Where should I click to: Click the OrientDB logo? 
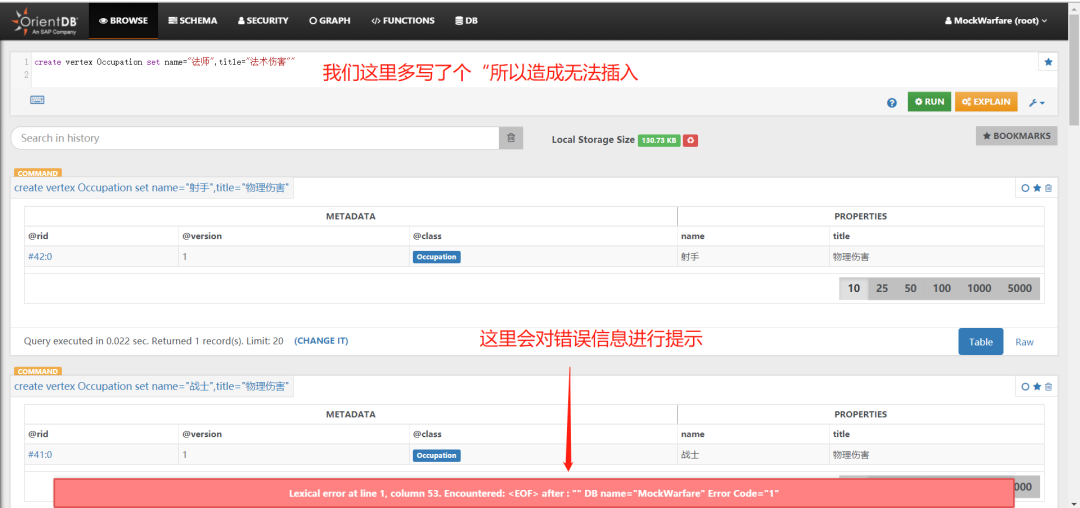(x=43, y=22)
